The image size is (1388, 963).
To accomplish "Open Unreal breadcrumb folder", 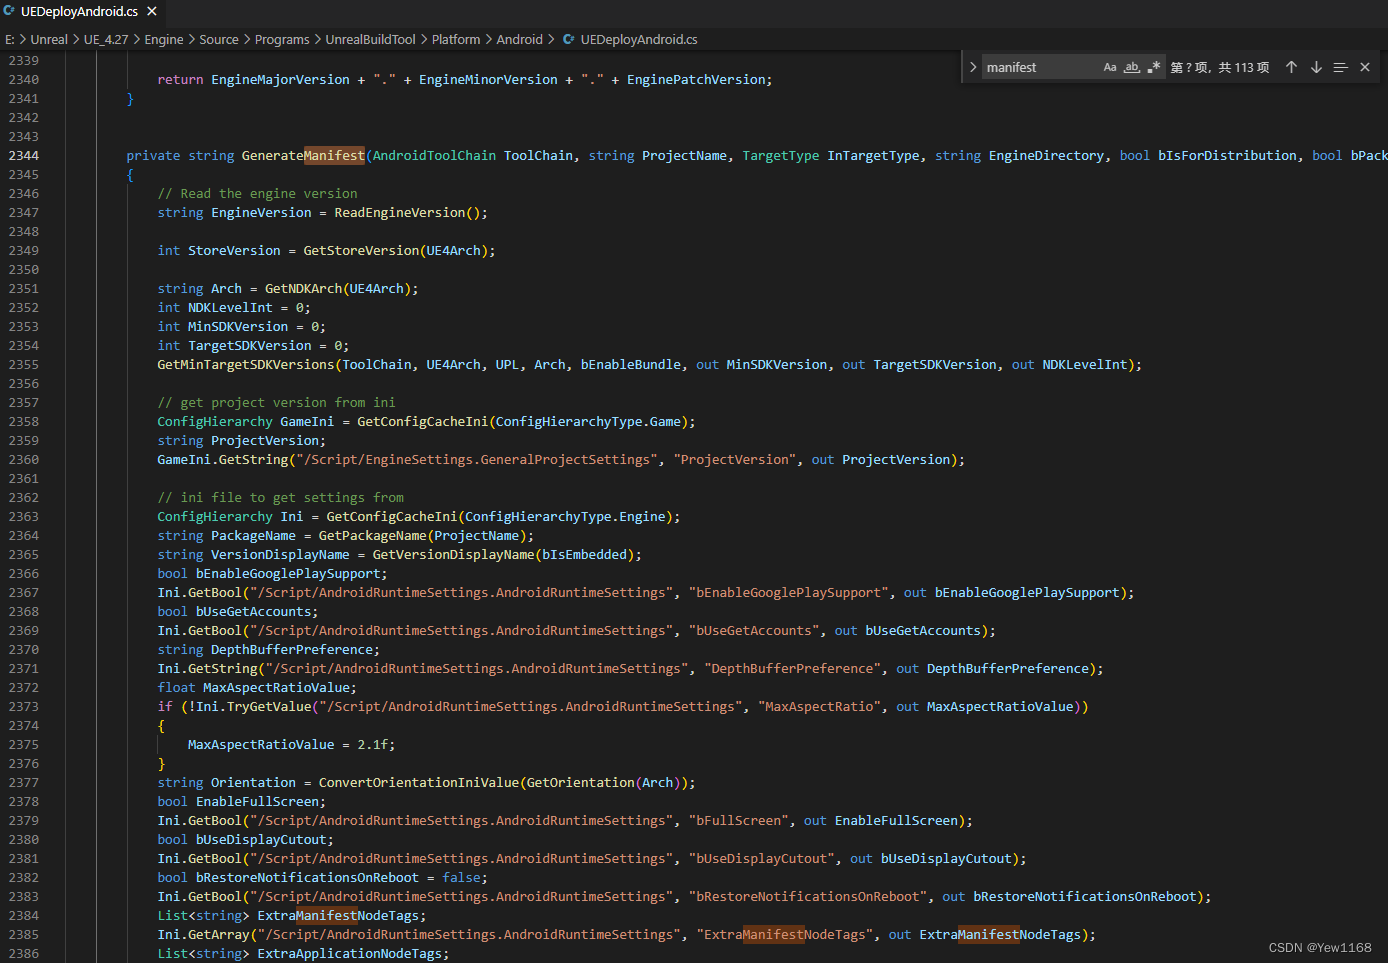I will click(x=49, y=40).
